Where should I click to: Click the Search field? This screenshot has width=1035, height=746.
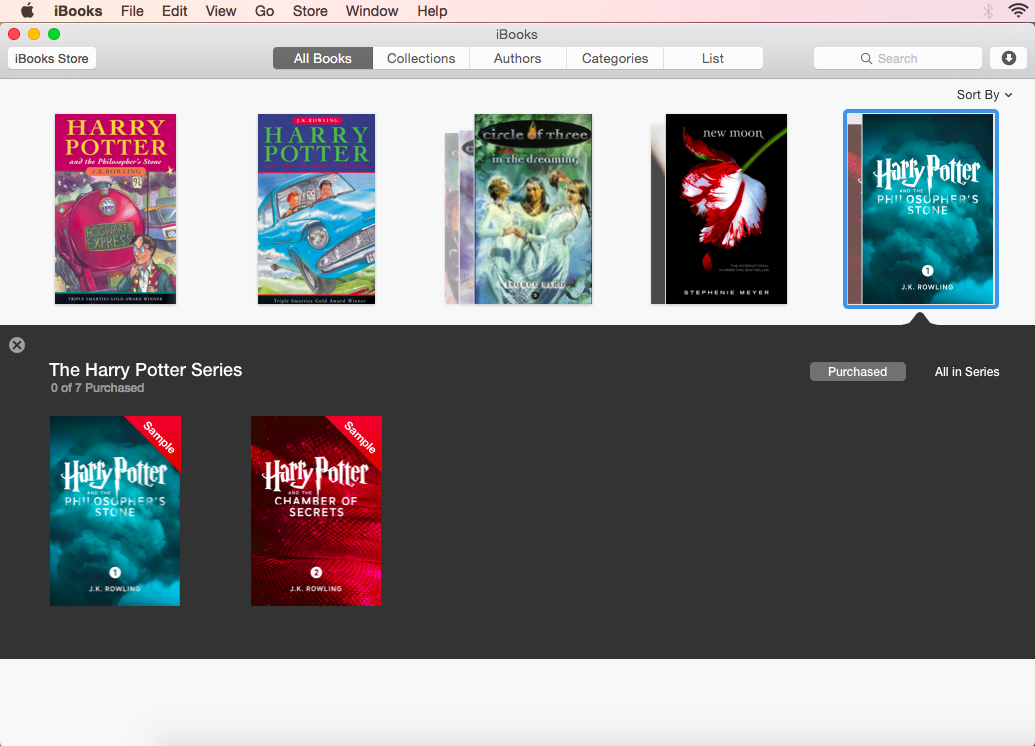898,58
